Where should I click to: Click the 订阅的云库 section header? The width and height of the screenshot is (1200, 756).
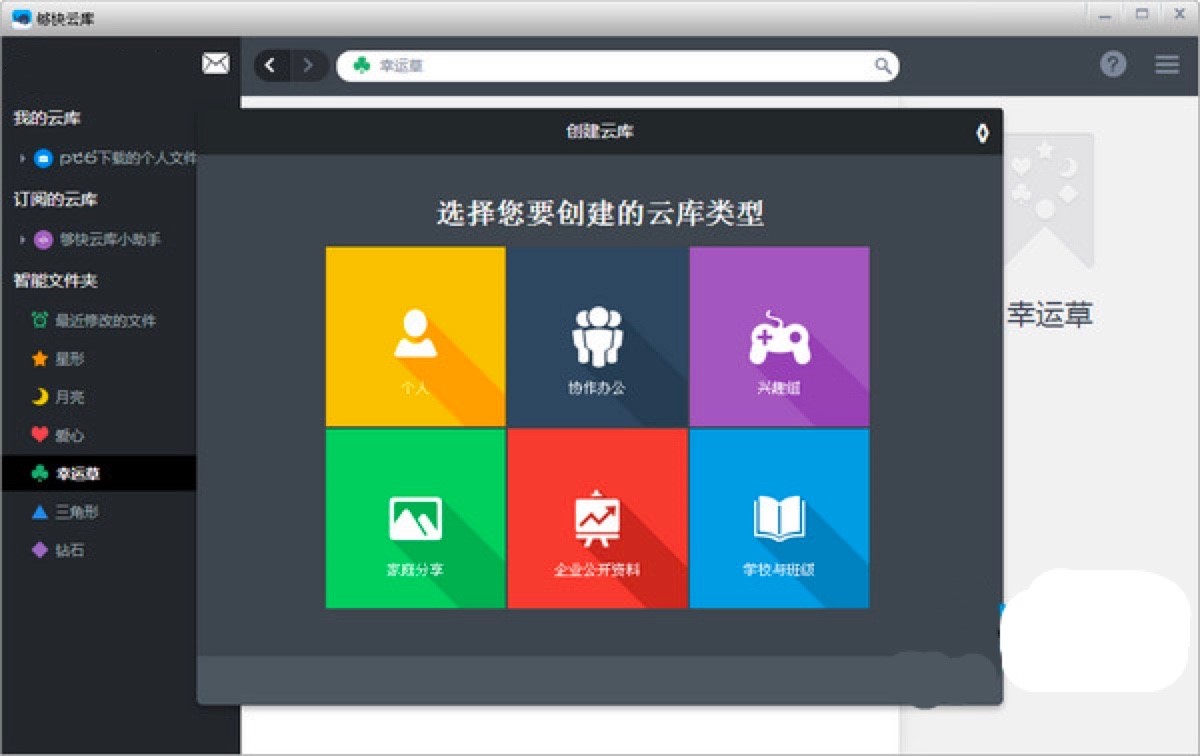(x=55, y=199)
